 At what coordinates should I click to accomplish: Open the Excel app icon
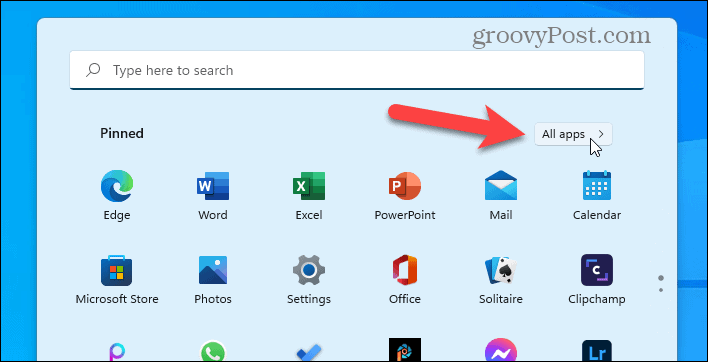pos(309,186)
